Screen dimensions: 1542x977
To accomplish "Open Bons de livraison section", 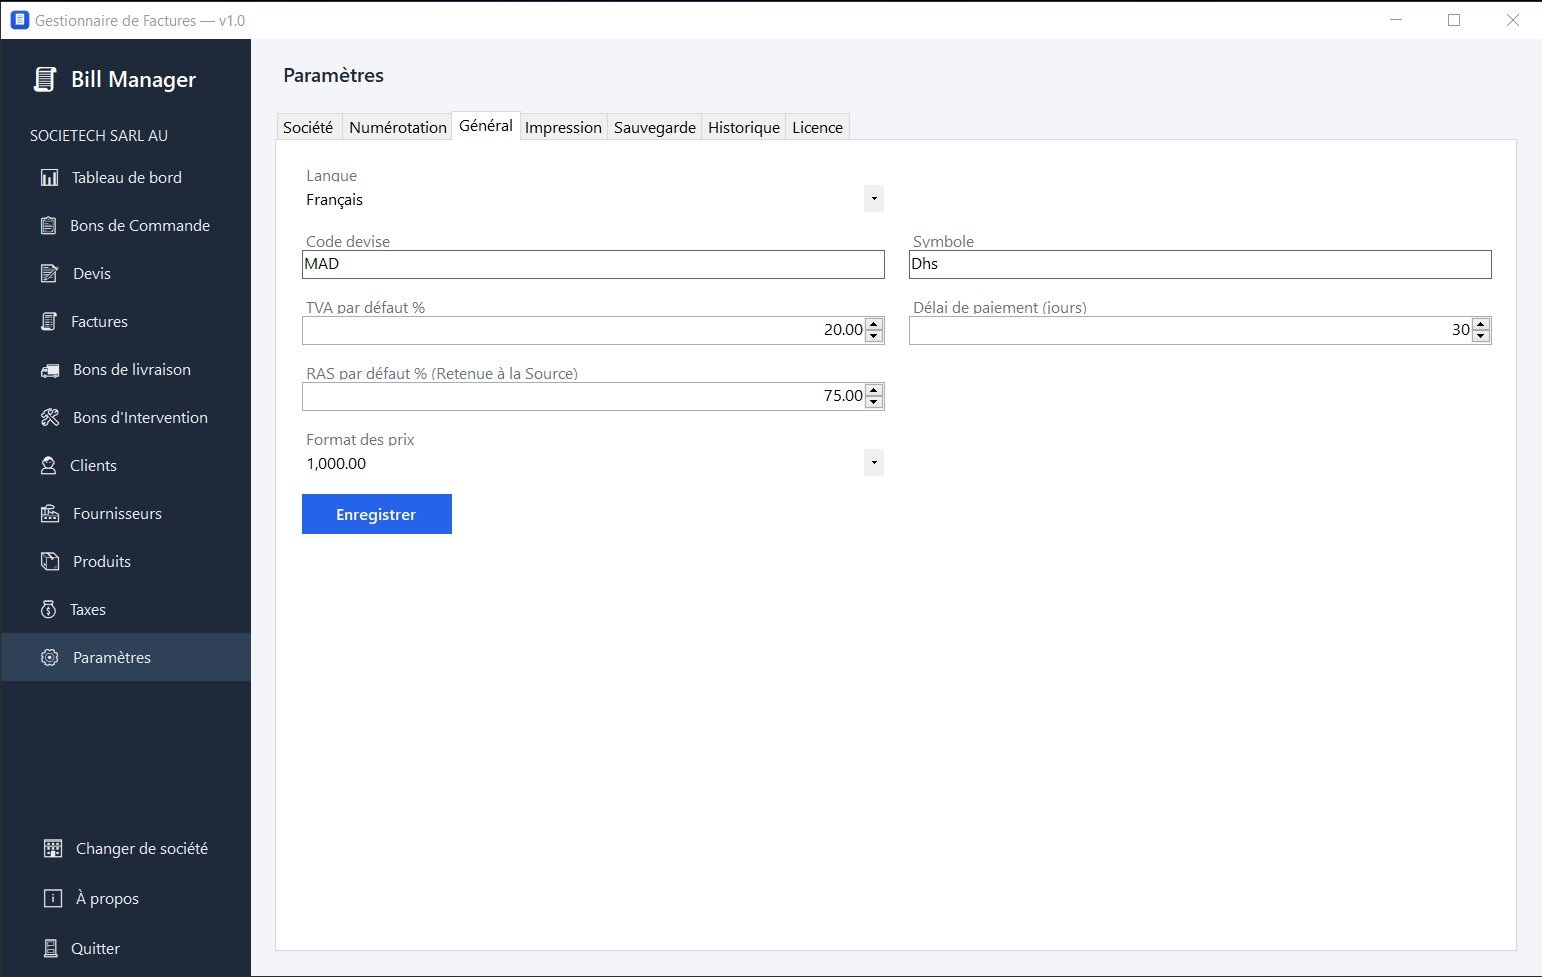I will pyautogui.click(x=126, y=369).
